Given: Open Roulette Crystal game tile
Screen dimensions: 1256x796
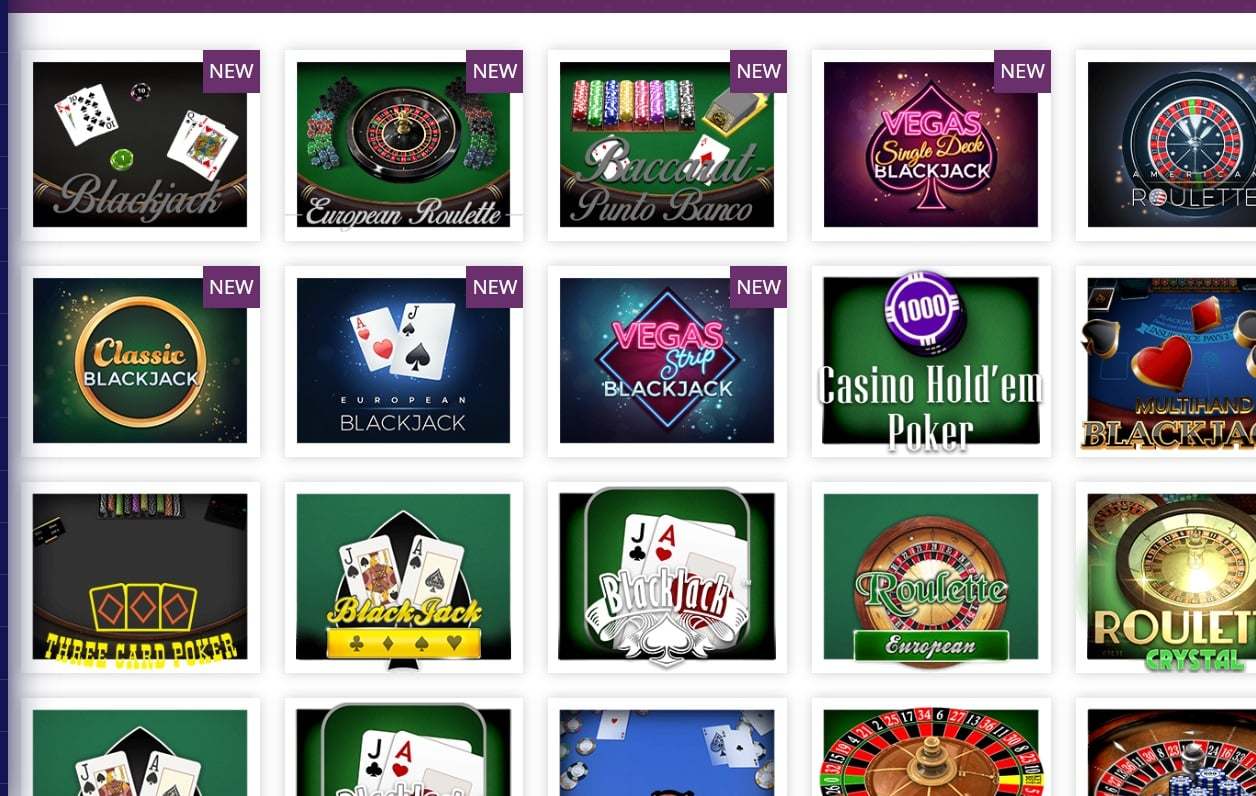Looking at the screenshot, I should click(1171, 577).
